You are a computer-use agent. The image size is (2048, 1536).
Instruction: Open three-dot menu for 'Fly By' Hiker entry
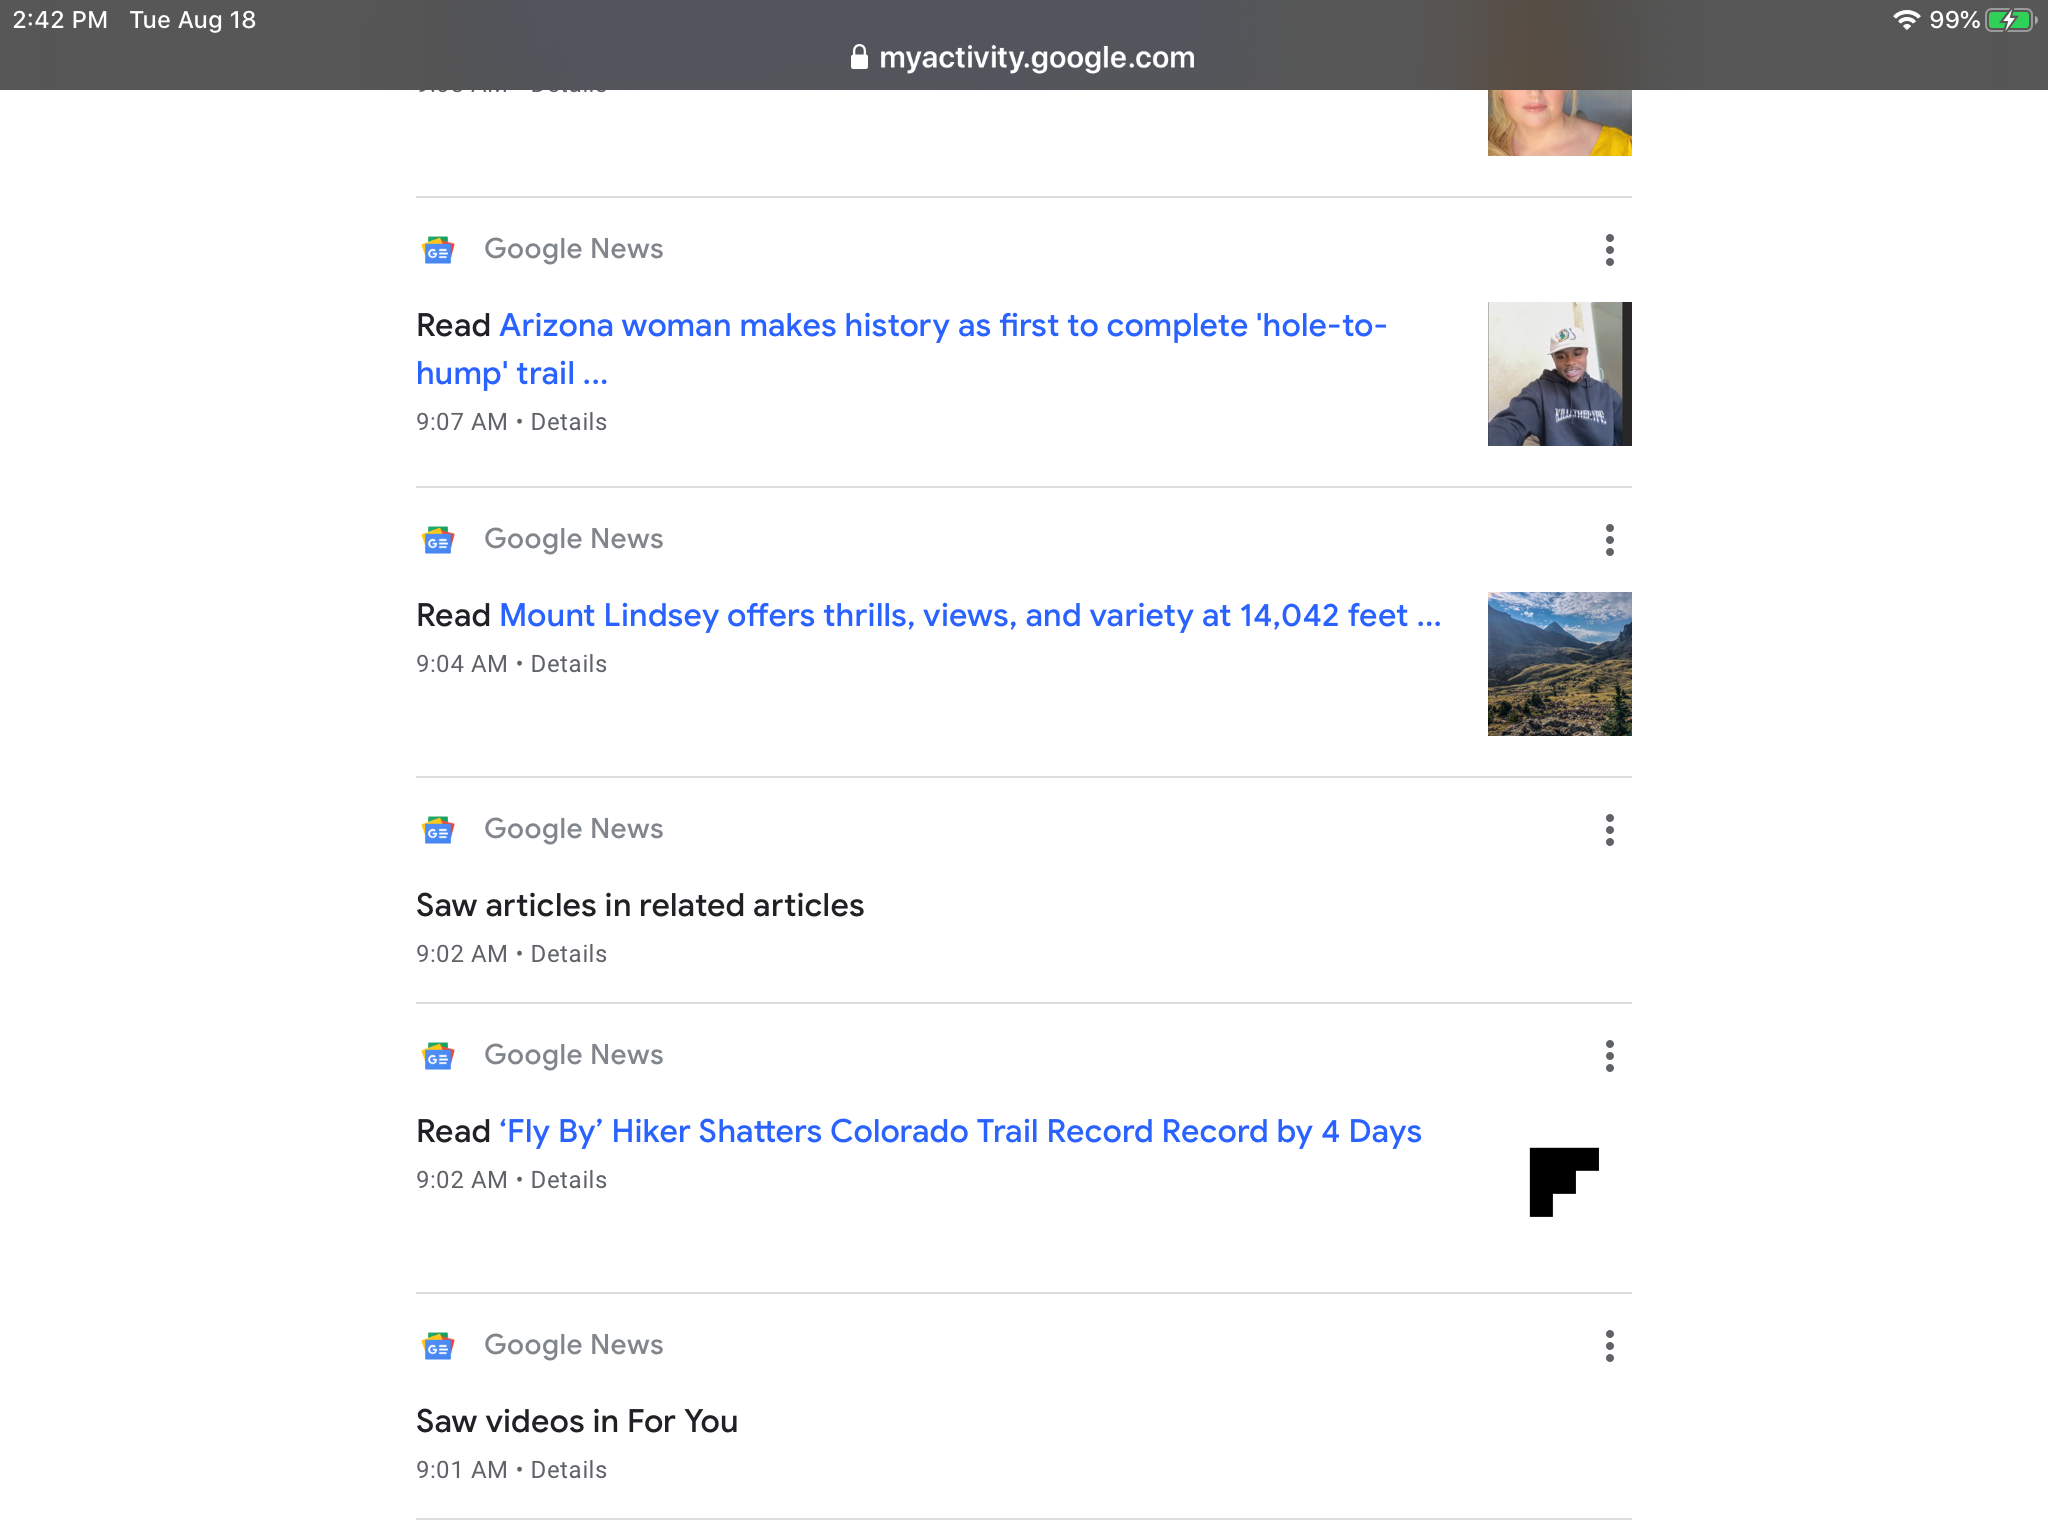click(1609, 1056)
